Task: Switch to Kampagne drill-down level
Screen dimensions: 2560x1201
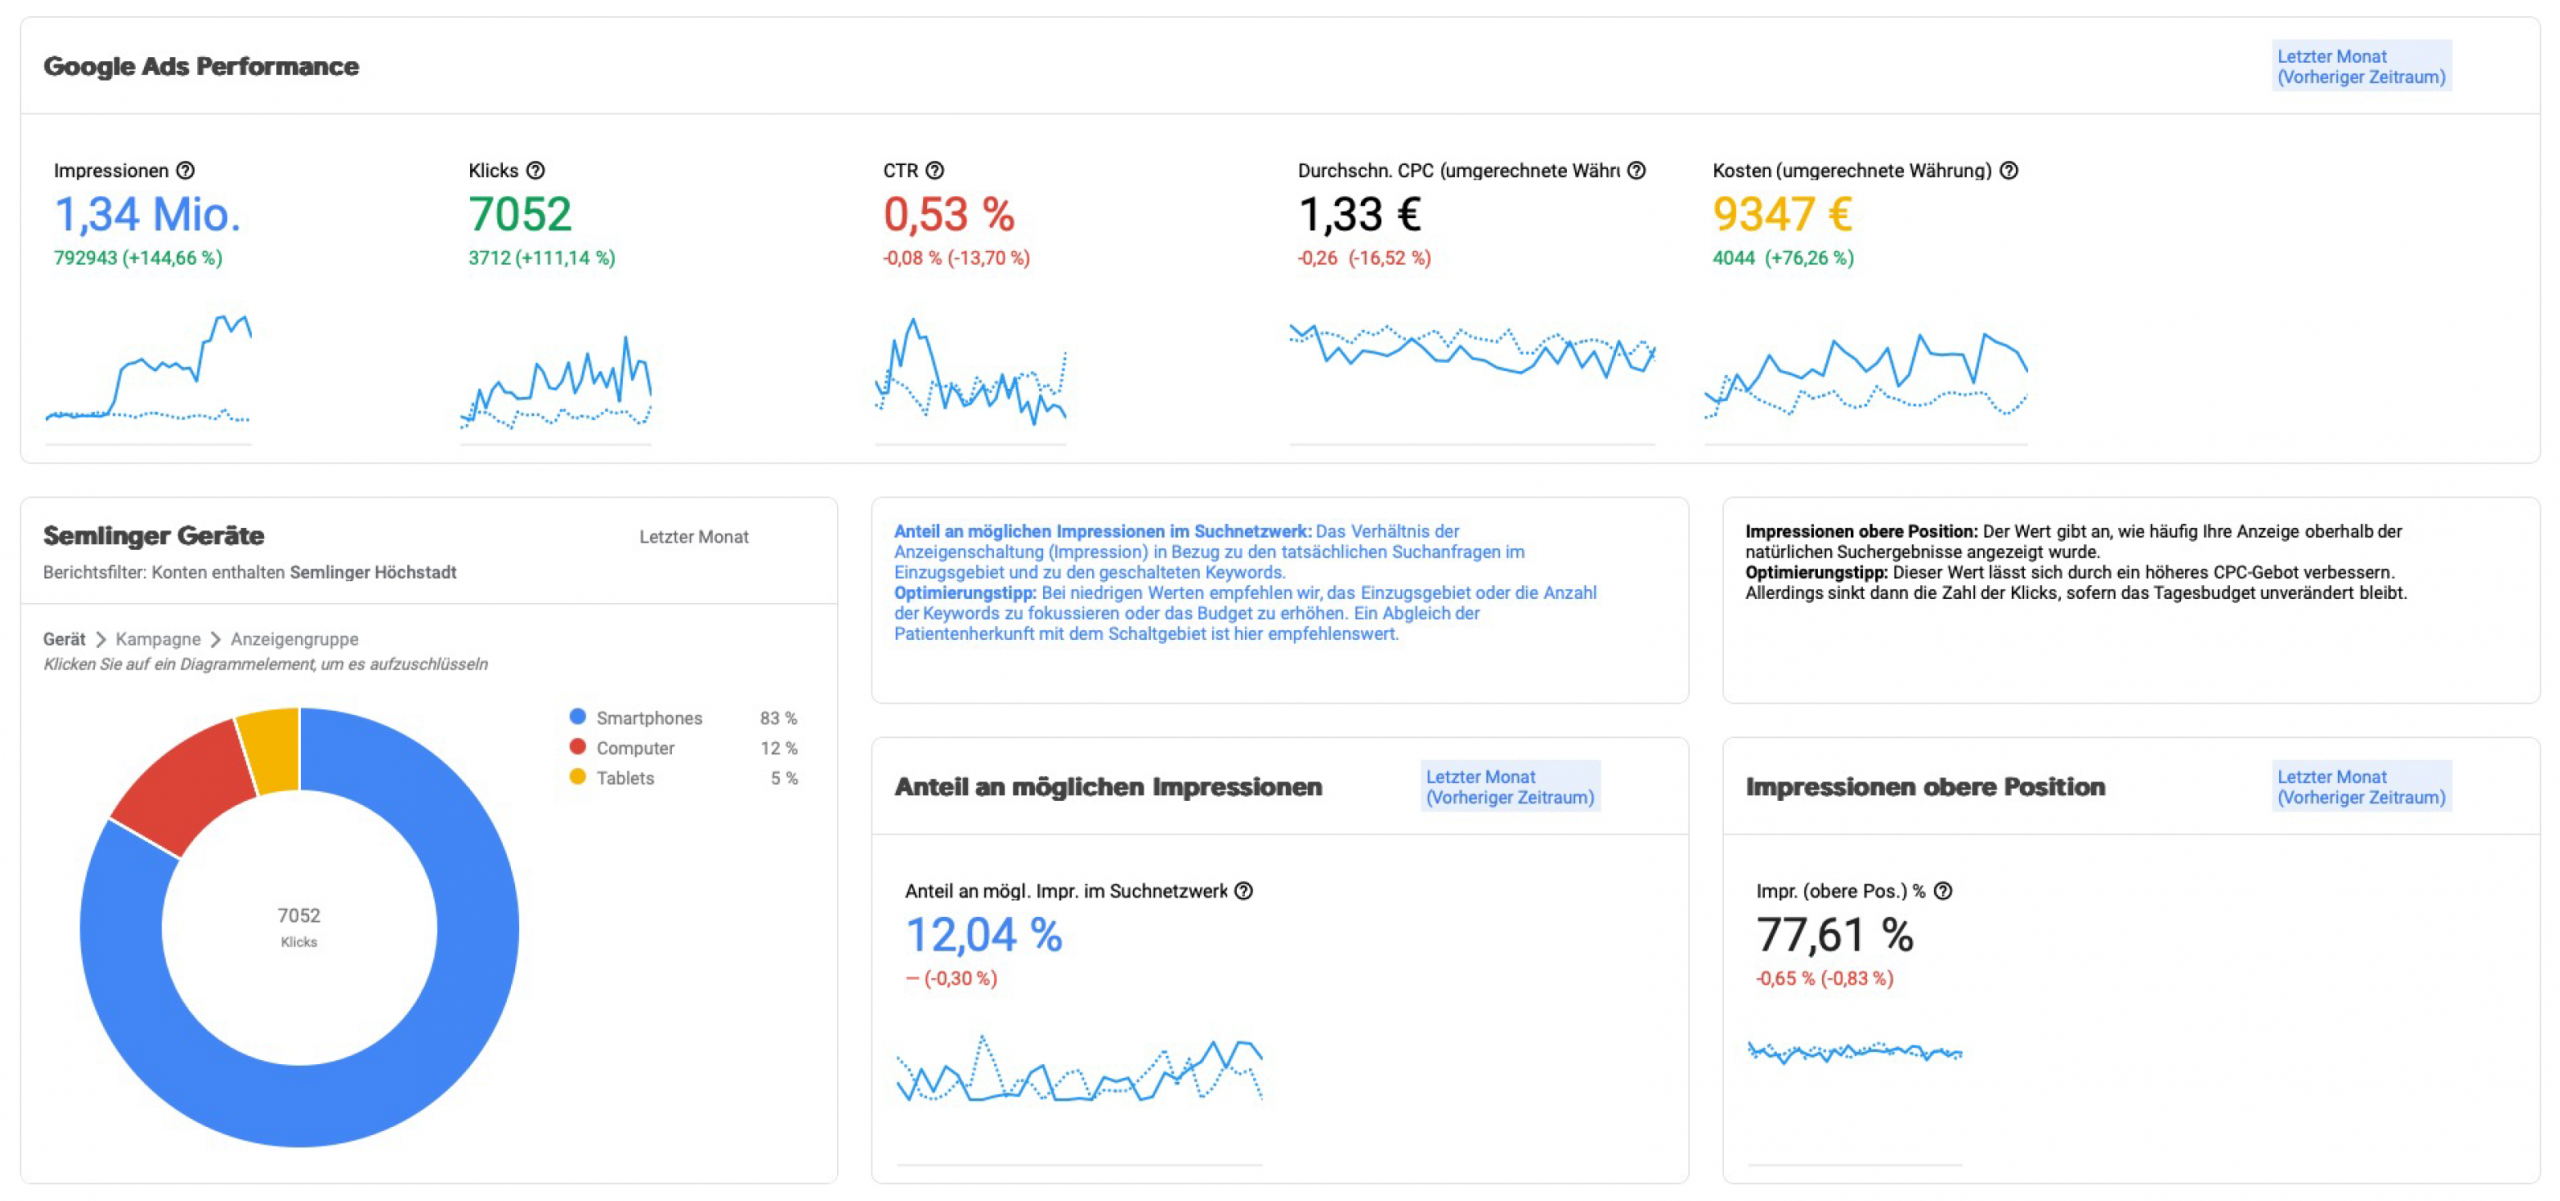Action: 158,639
